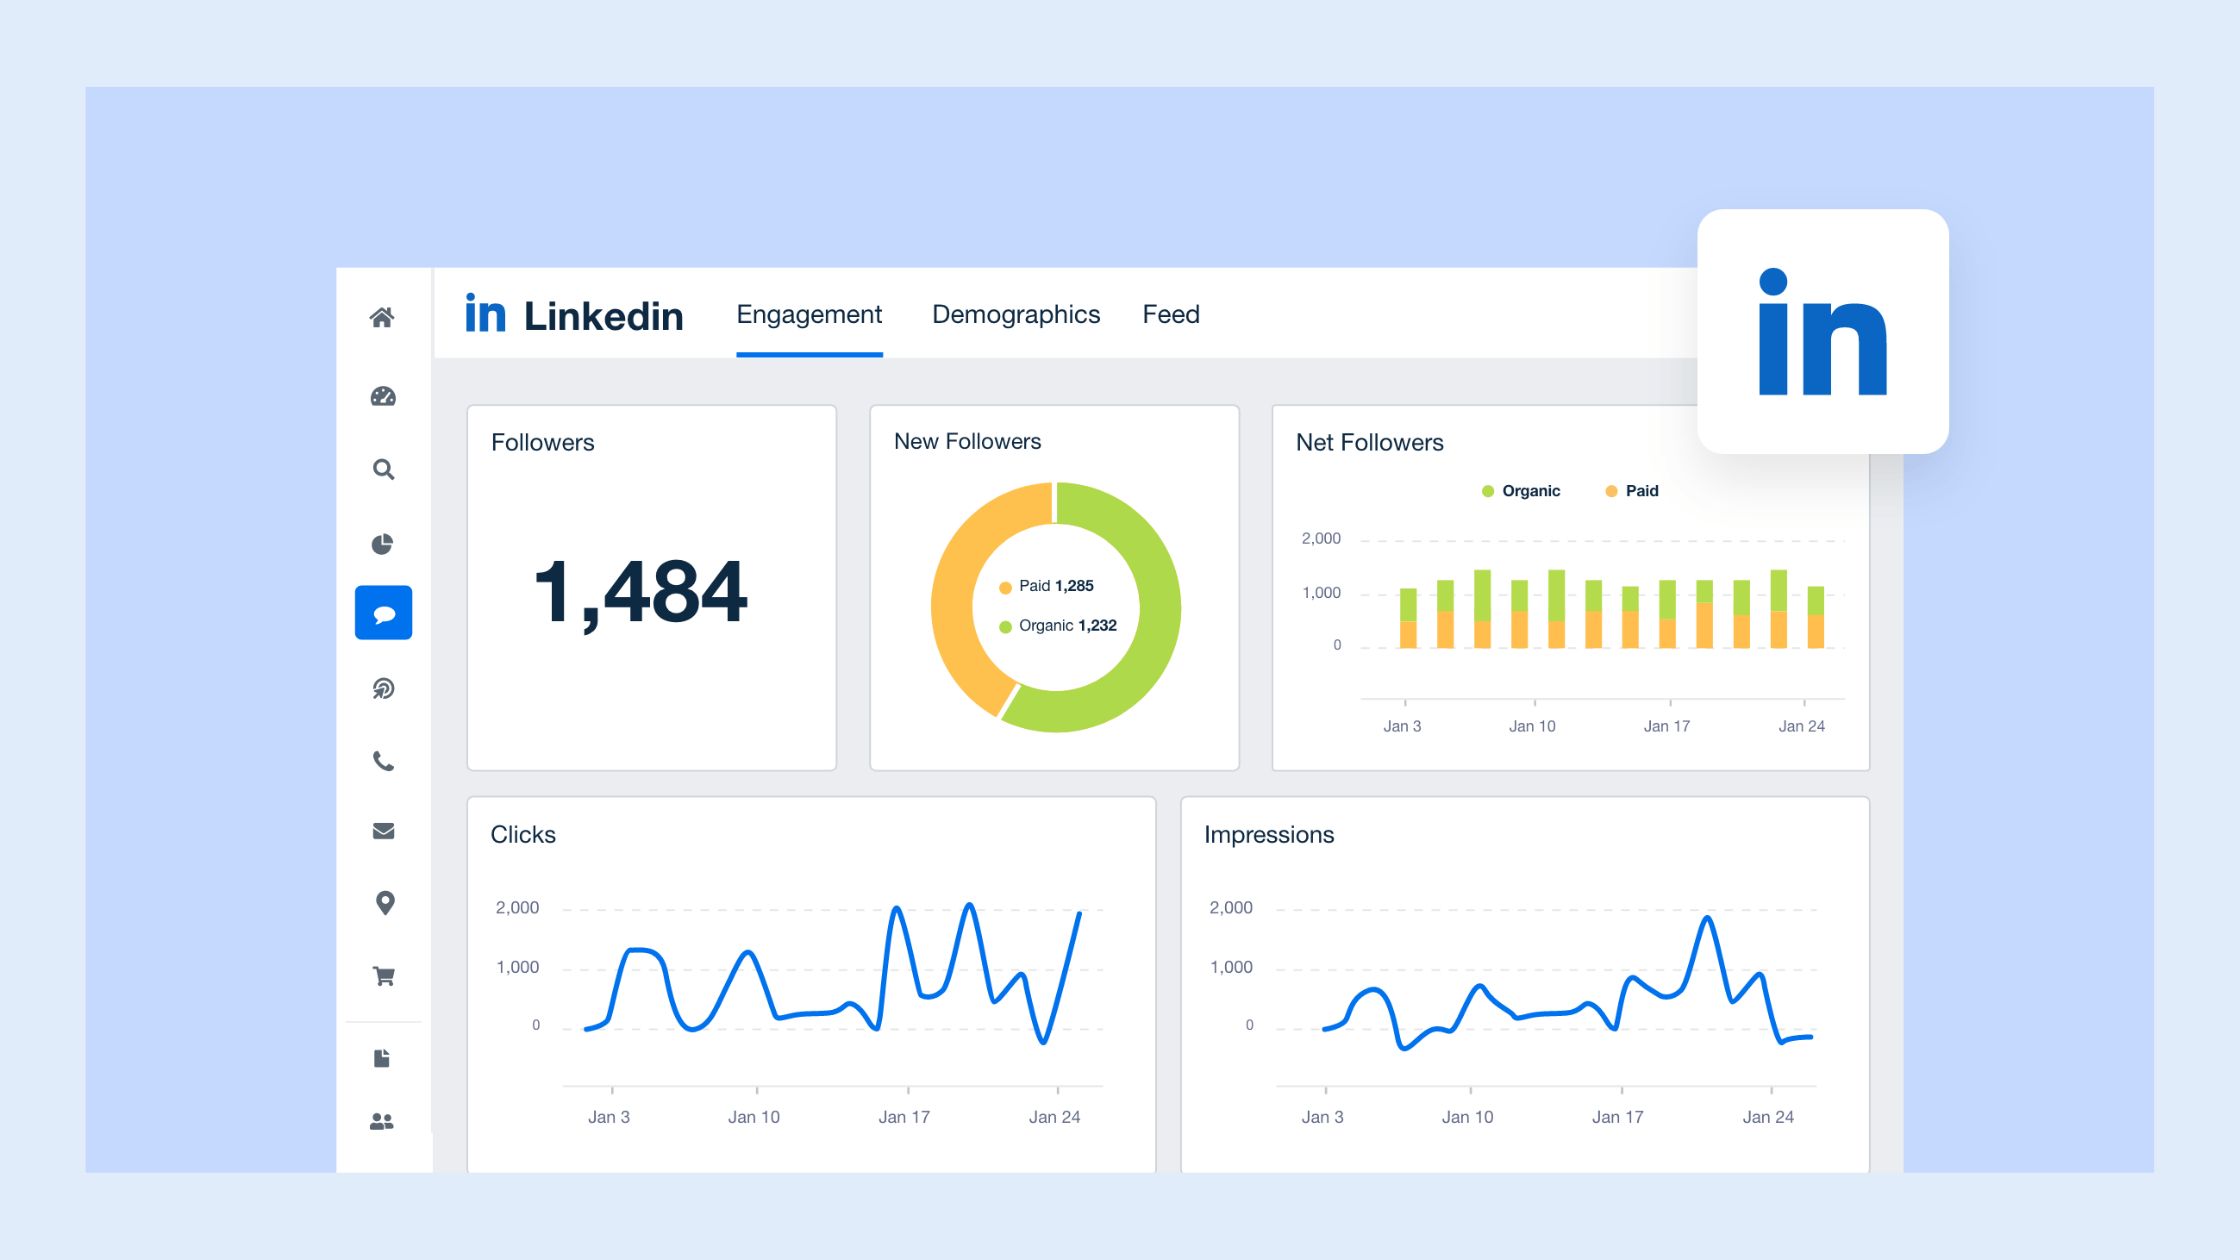The height and width of the screenshot is (1260, 2240).
Task: Switch to the Demographics tab
Action: click(1016, 315)
